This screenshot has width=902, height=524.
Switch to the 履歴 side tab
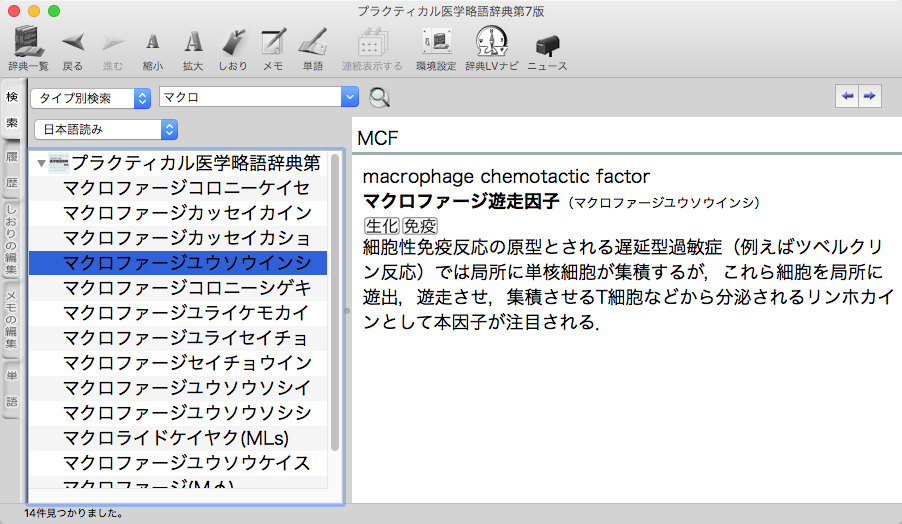(12, 170)
